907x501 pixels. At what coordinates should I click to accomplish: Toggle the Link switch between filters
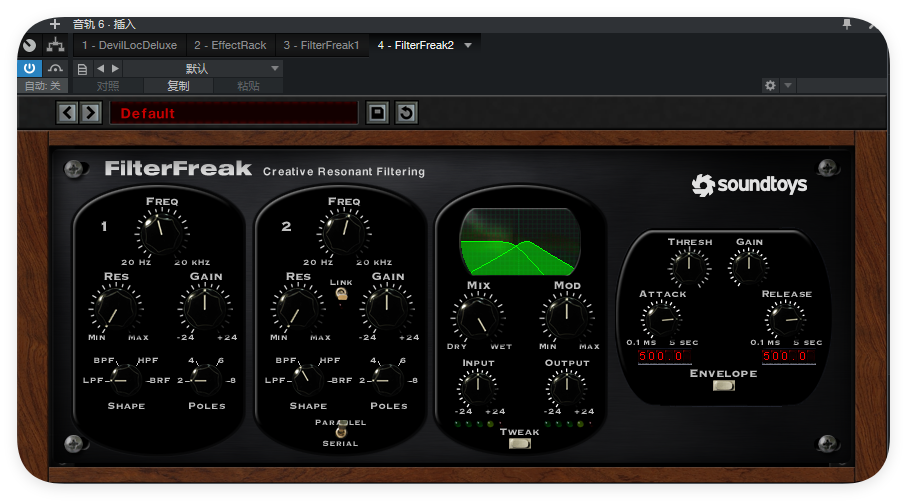tap(341, 294)
